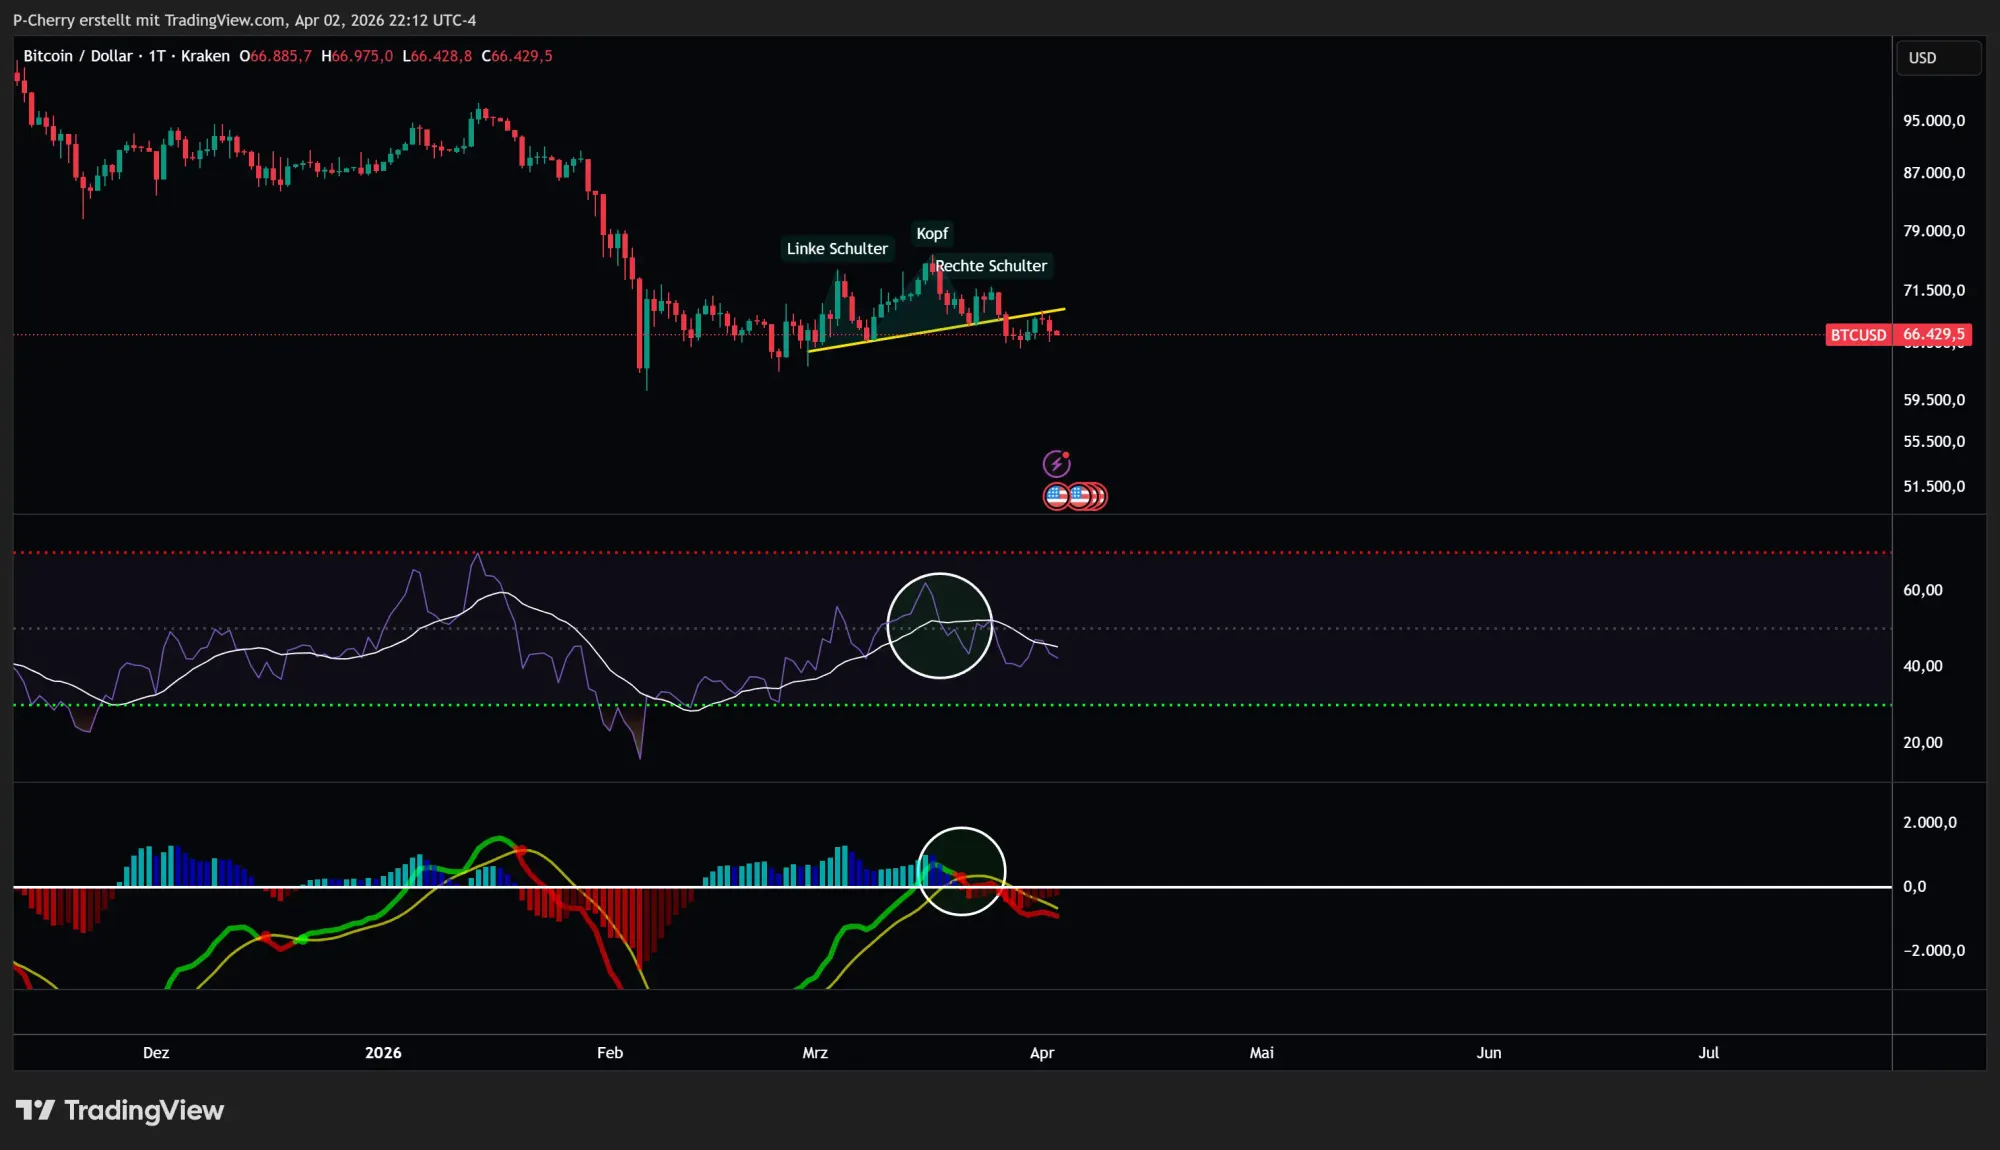2000x1150 pixels.
Task: Click the Linke Schulter annotation label
Action: click(x=837, y=248)
